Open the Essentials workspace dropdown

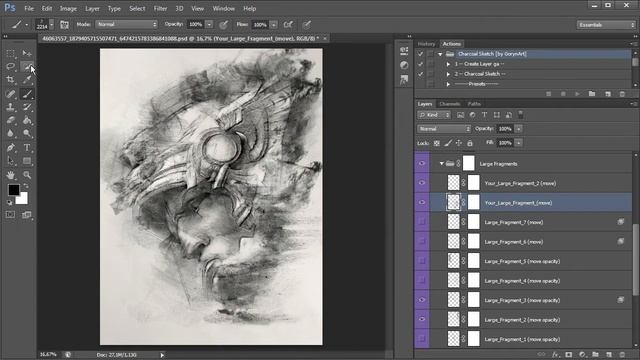point(606,25)
